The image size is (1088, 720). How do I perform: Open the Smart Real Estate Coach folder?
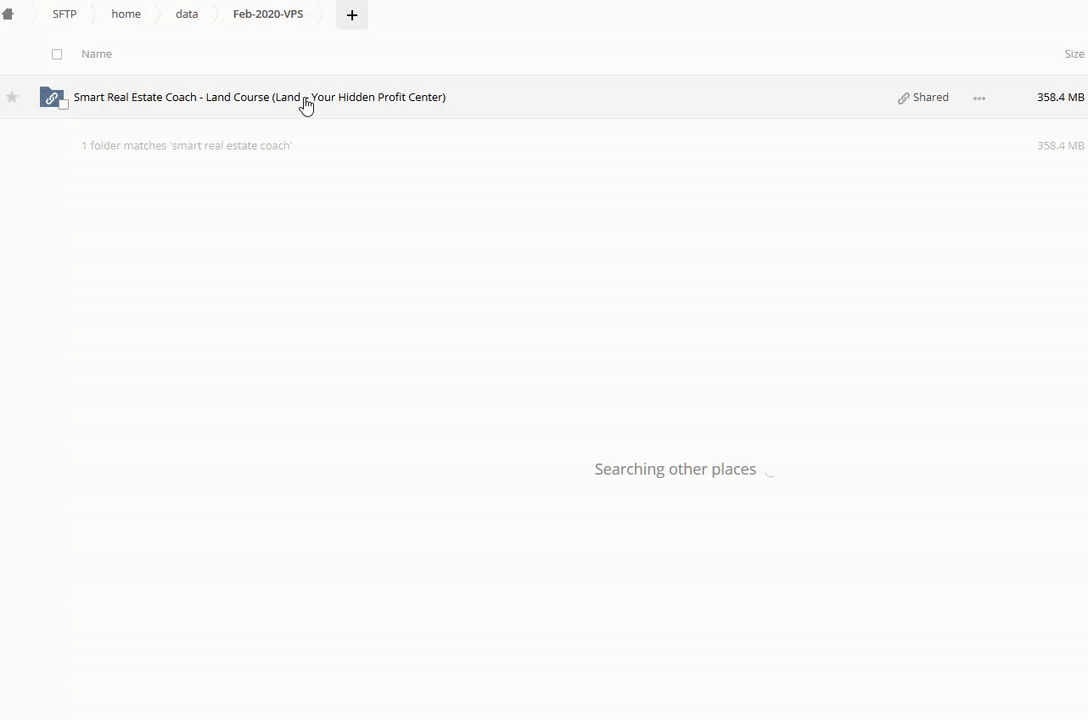click(259, 97)
